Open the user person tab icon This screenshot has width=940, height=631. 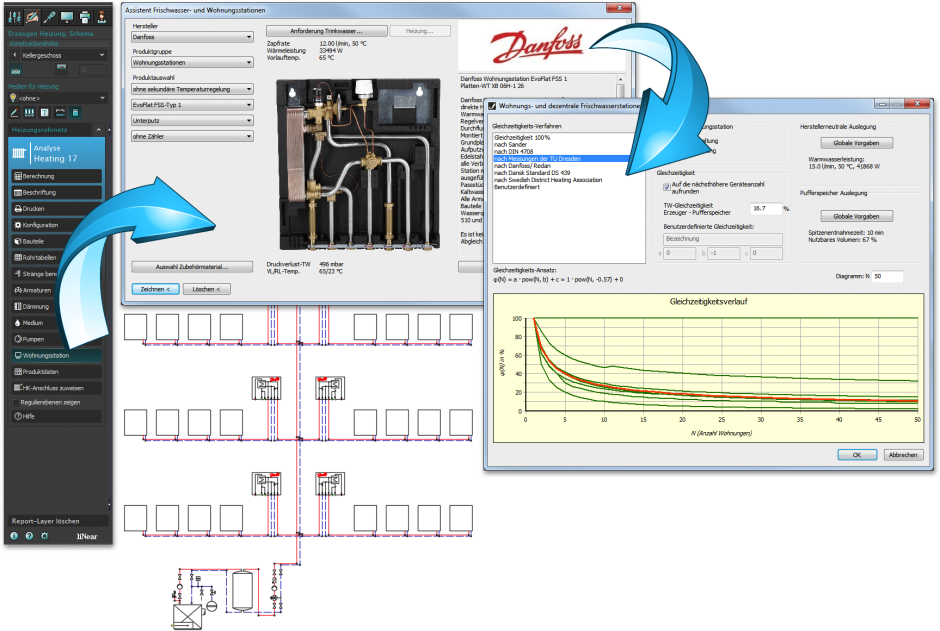click(x=102, y=17)
